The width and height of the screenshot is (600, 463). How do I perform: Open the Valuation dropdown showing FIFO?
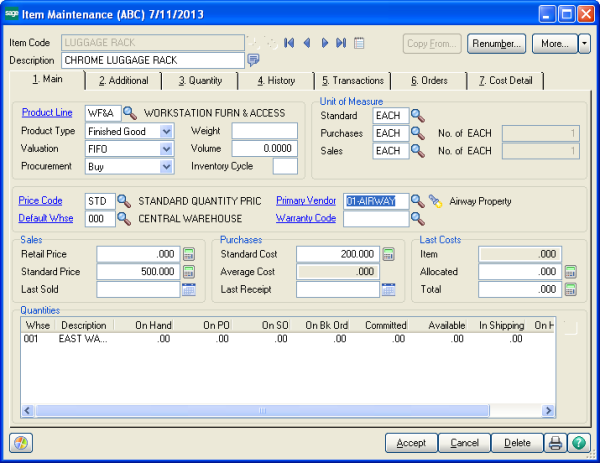[x=166, y=148]
